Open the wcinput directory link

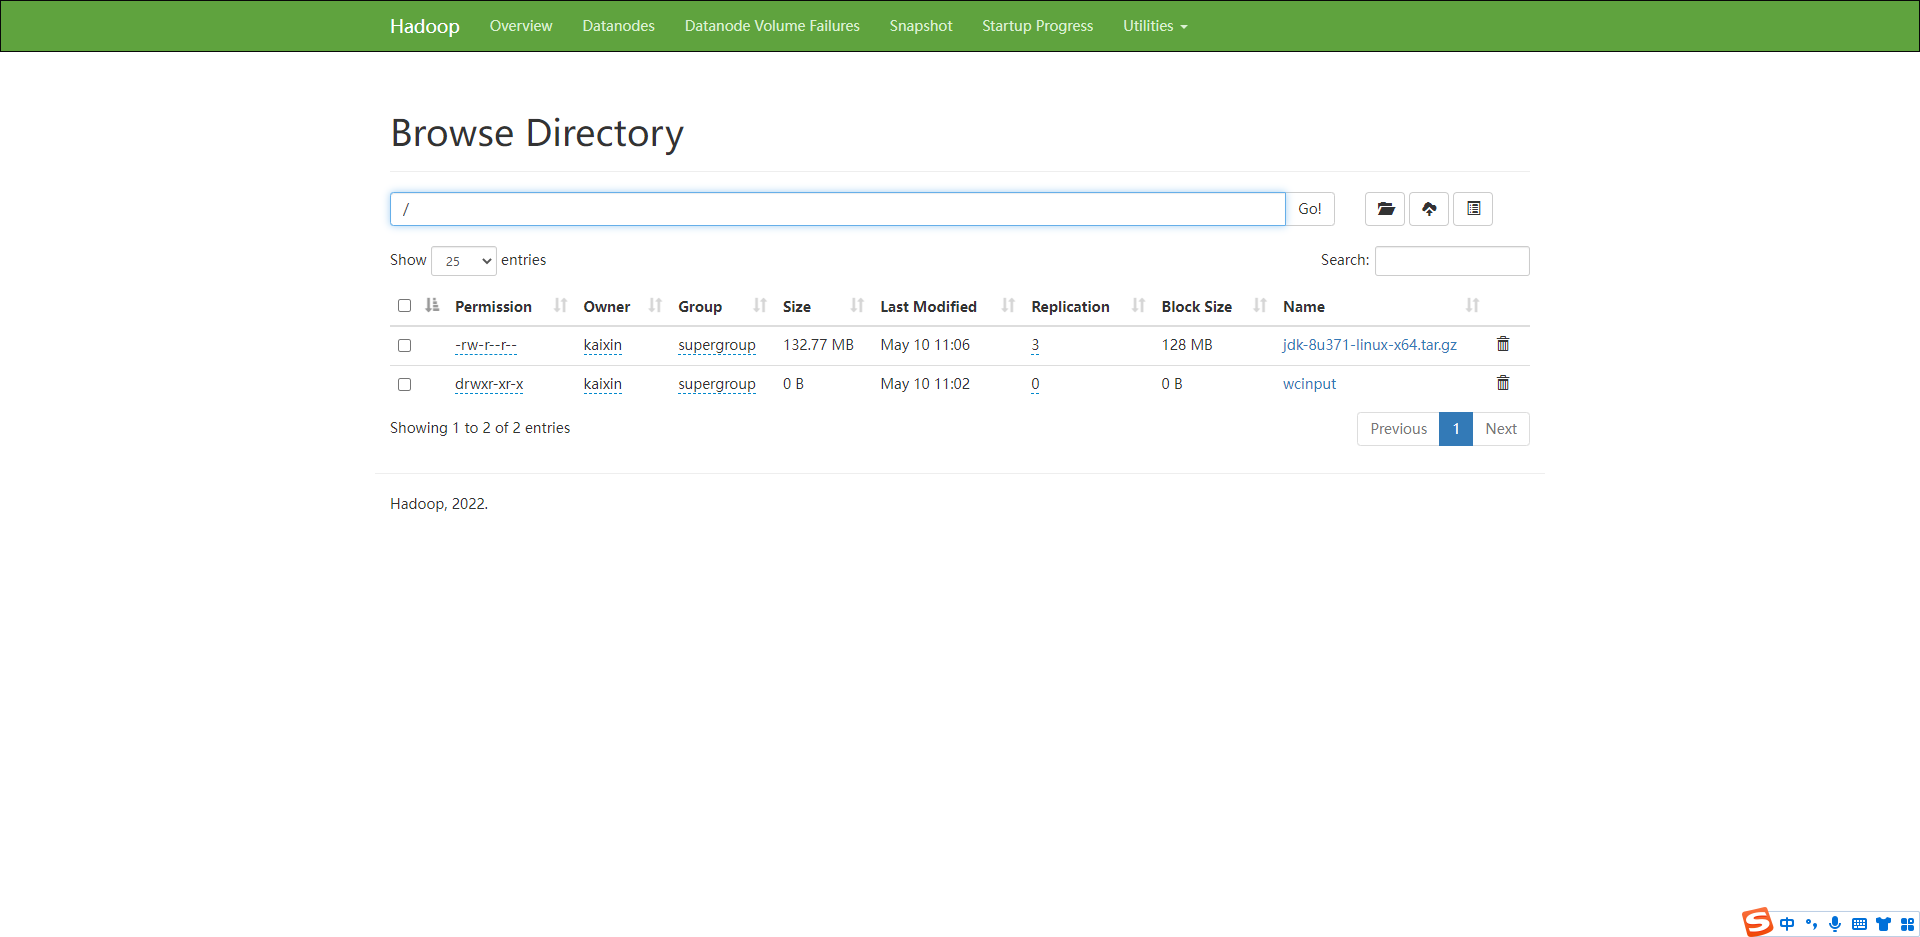(x=1309, y=384)
